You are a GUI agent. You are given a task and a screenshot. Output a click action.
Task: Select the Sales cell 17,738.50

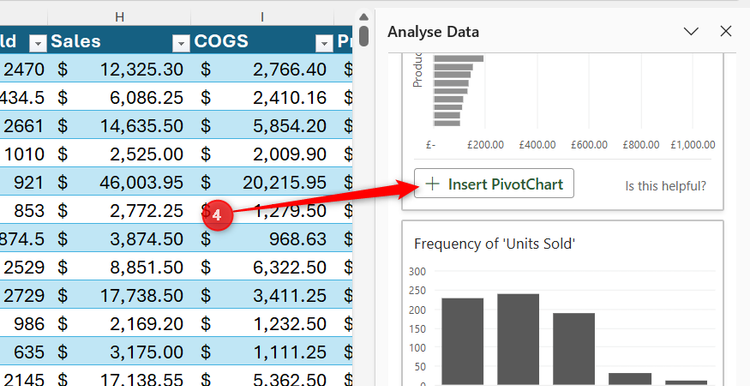(x=119, y=295)
